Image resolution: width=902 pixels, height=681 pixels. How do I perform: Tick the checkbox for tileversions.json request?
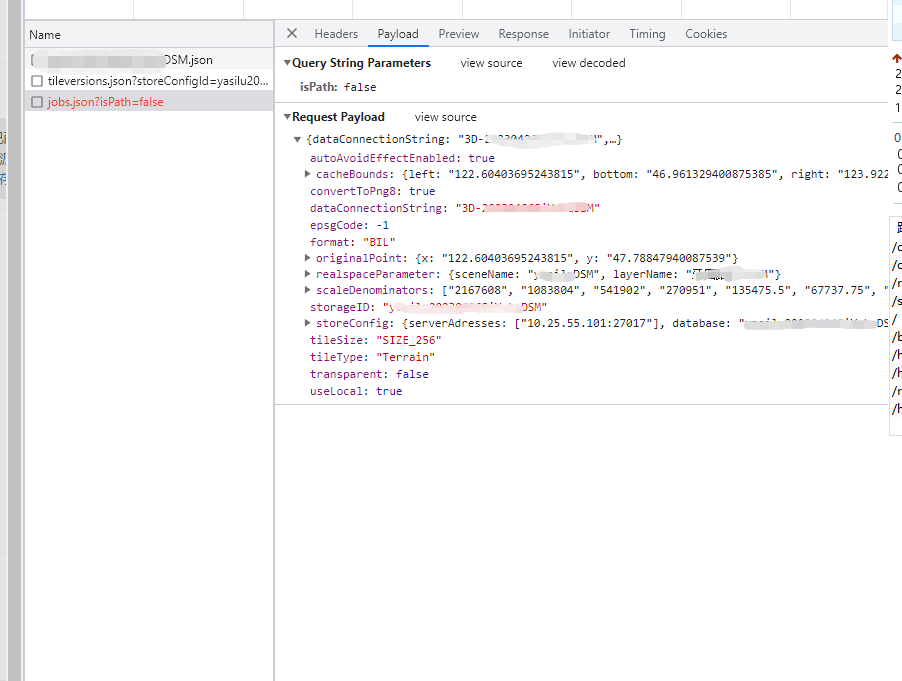click(x=37, y=81)
